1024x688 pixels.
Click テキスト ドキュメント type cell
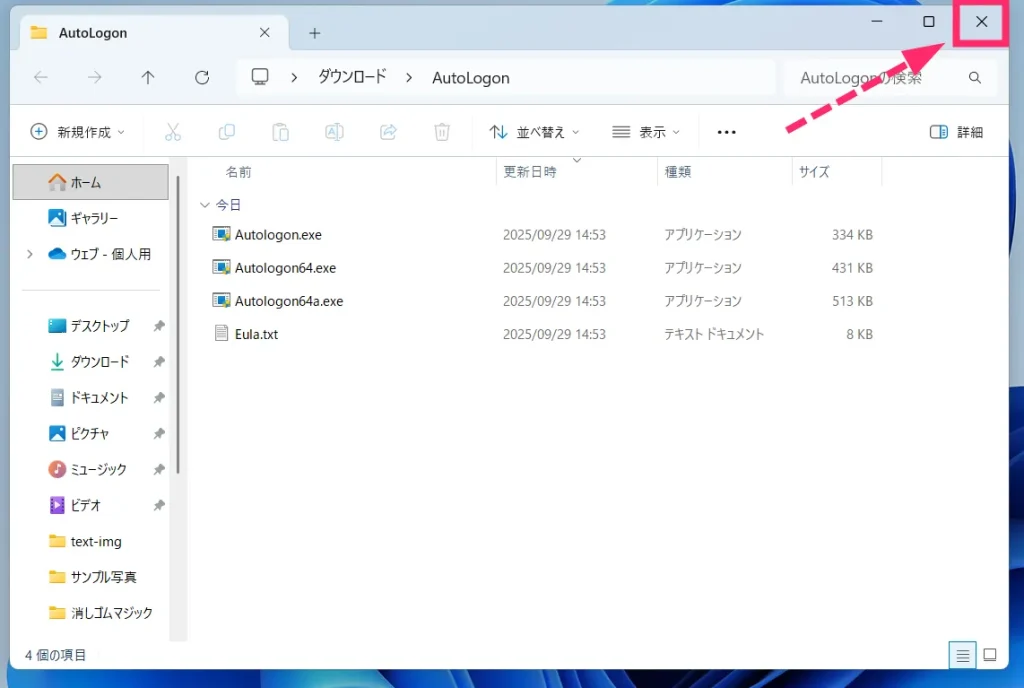(714, 334)
